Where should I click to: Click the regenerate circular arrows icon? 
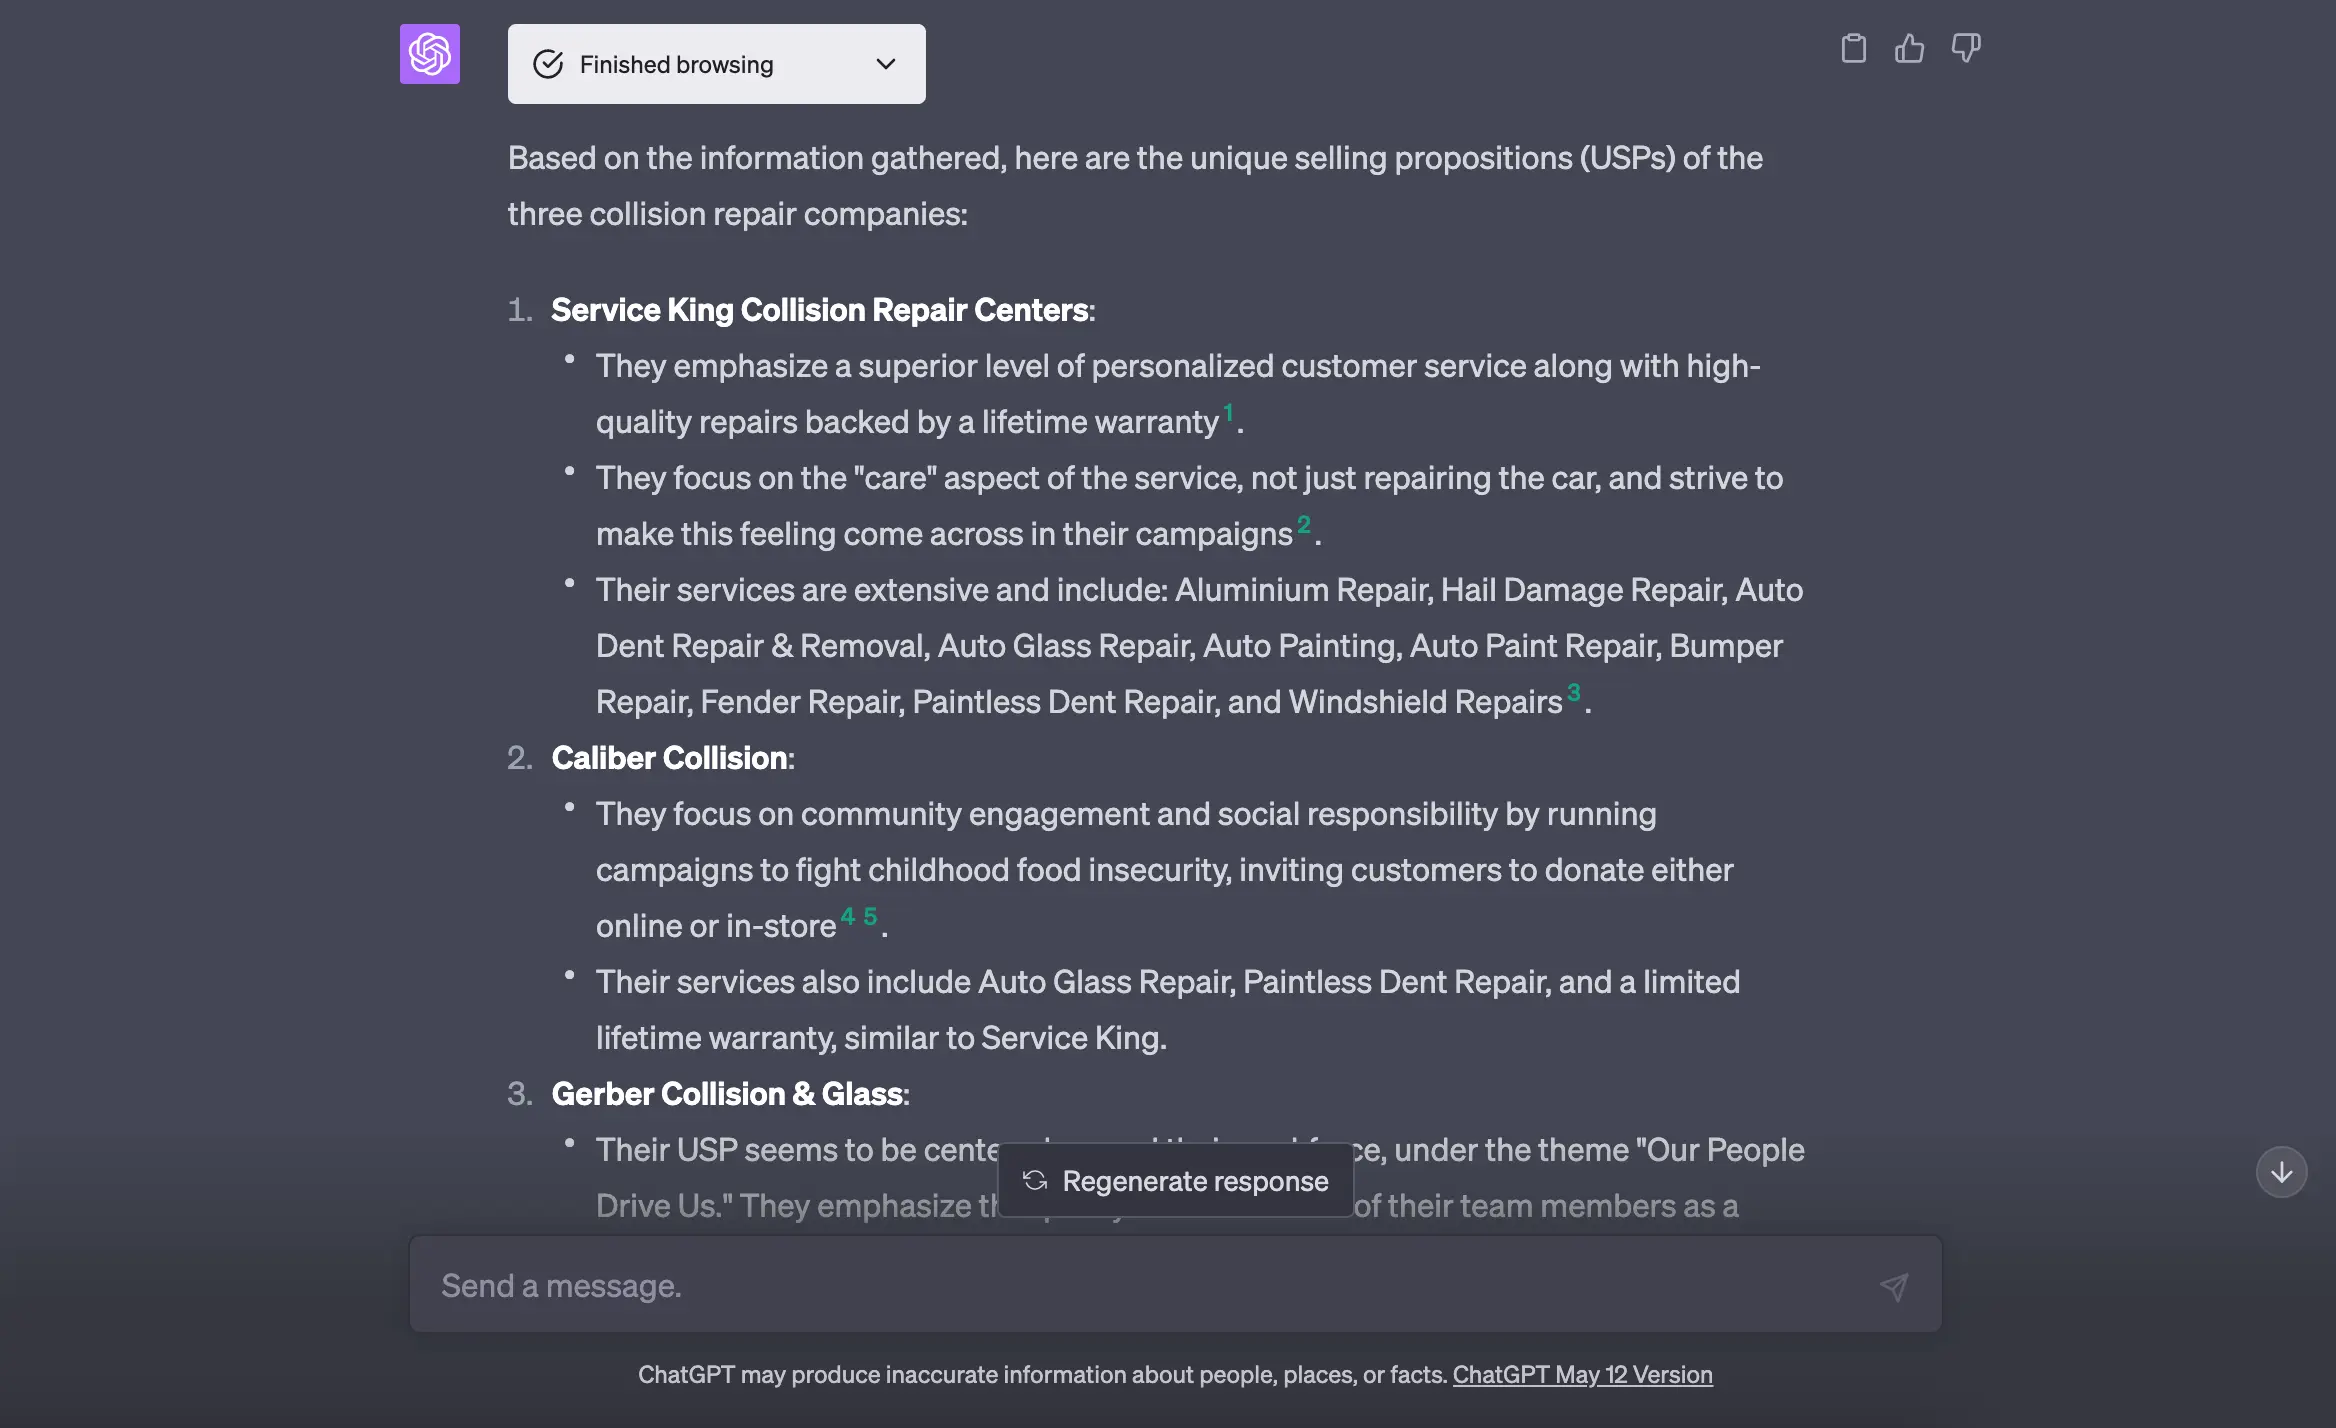(1035, 1181)
